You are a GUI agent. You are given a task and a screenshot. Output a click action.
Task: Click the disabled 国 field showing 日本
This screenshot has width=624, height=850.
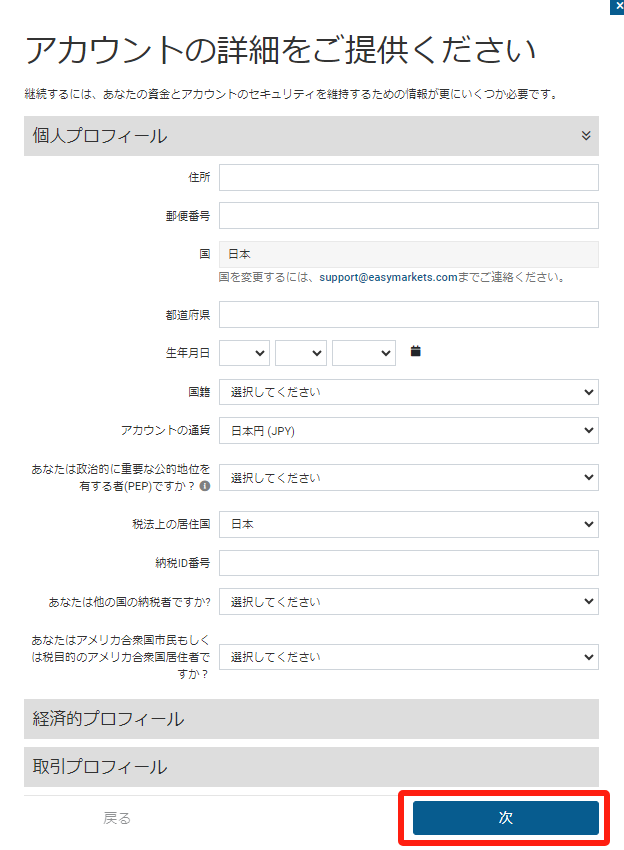click(409, 254)
